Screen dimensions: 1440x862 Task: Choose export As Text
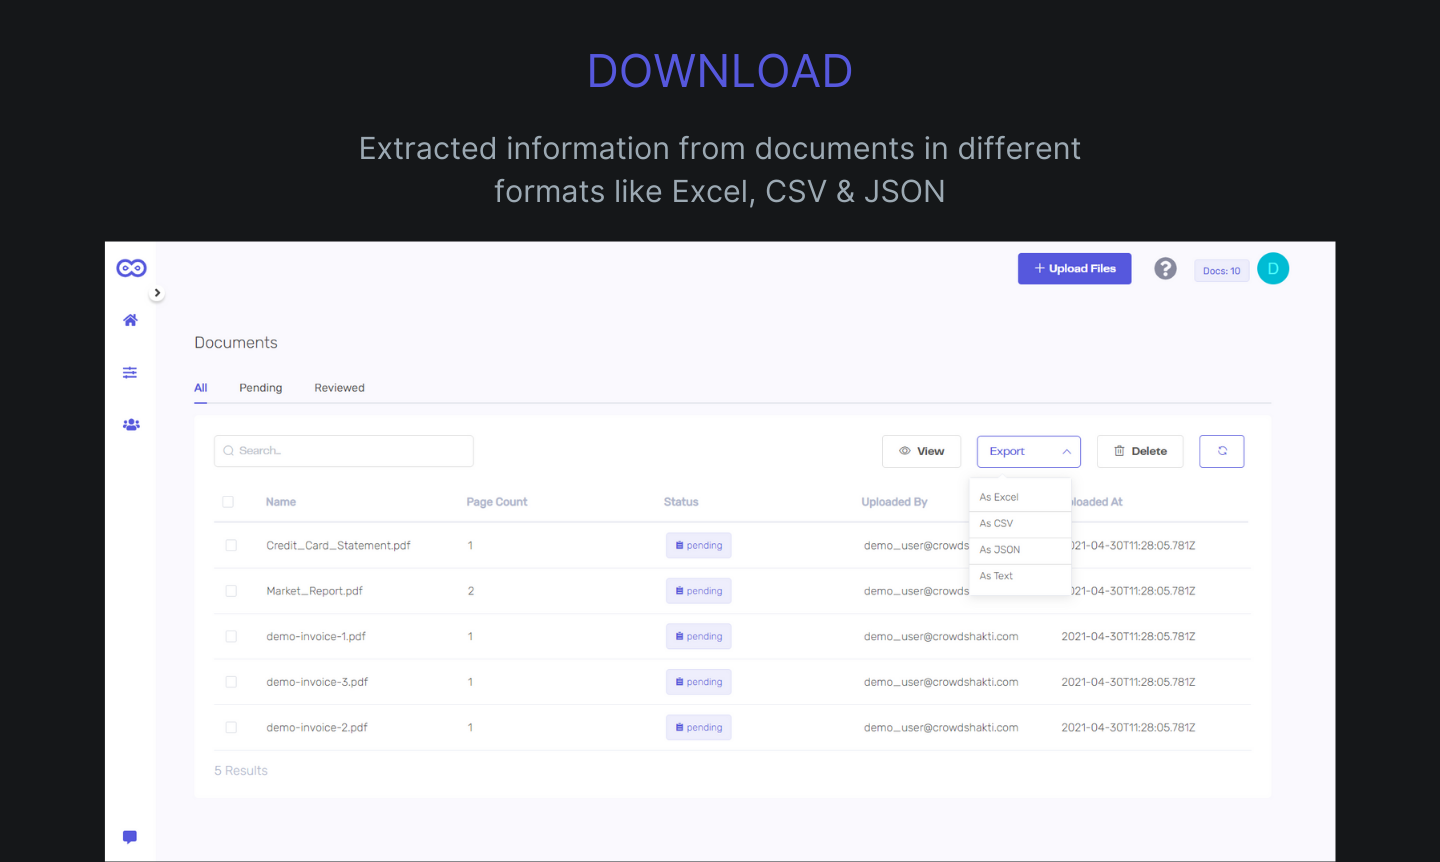pos(1020,577)
